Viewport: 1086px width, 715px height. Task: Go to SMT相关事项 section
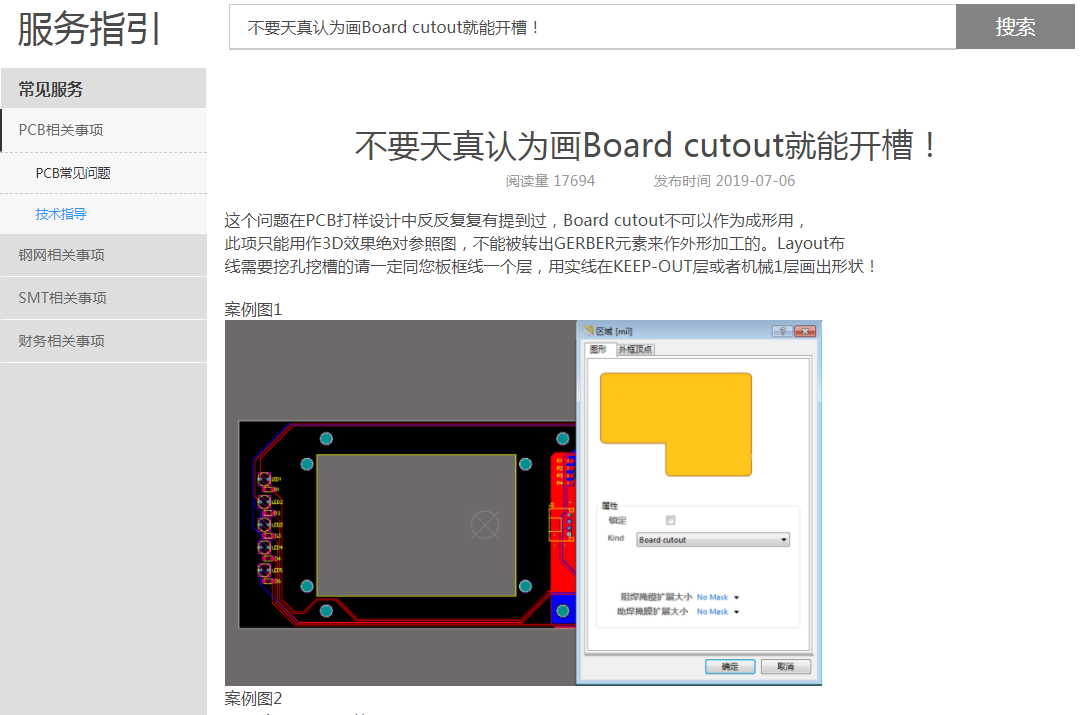[62, 298]
